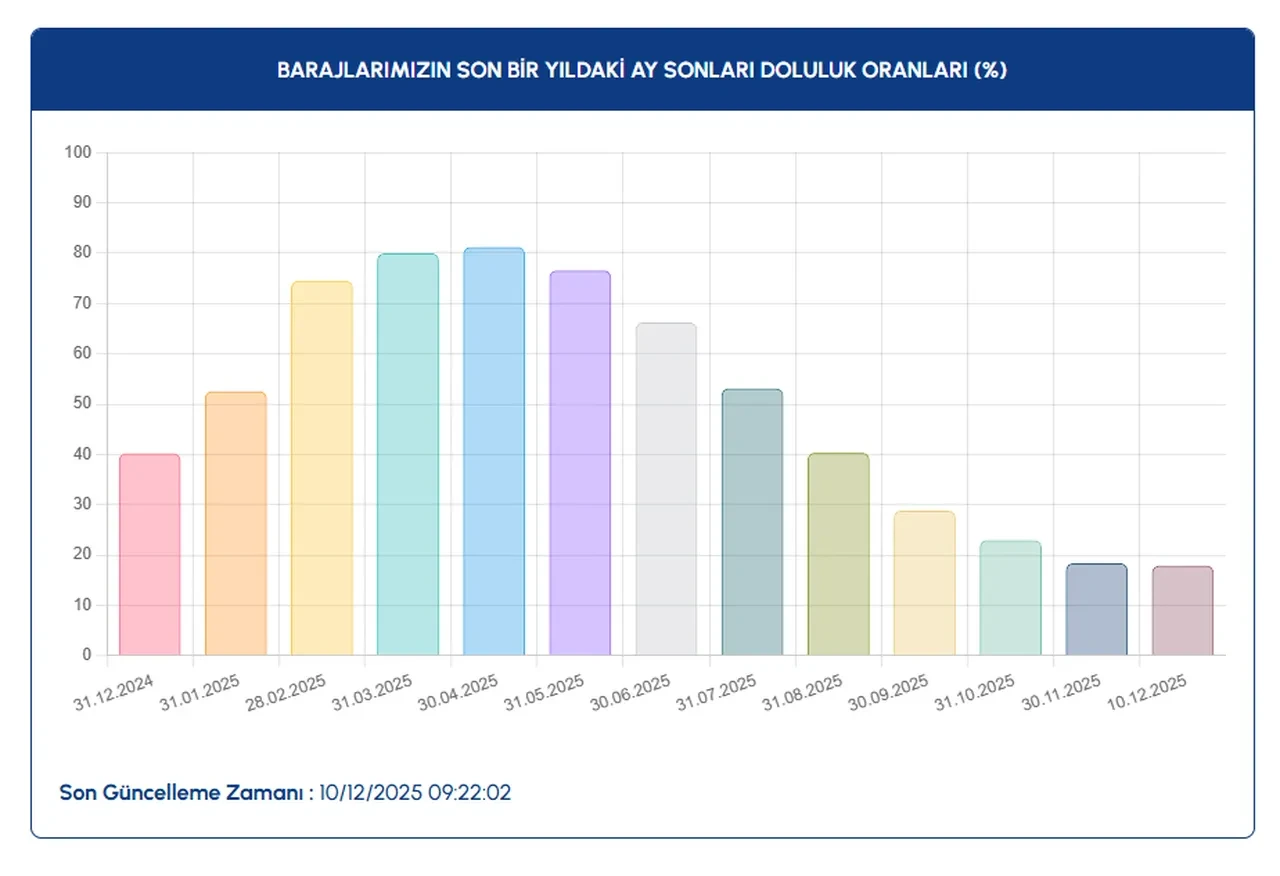Click the light gray bar for 30.06.2025
The height and width of the screenshot is (876, 1280).
point(666,489)
